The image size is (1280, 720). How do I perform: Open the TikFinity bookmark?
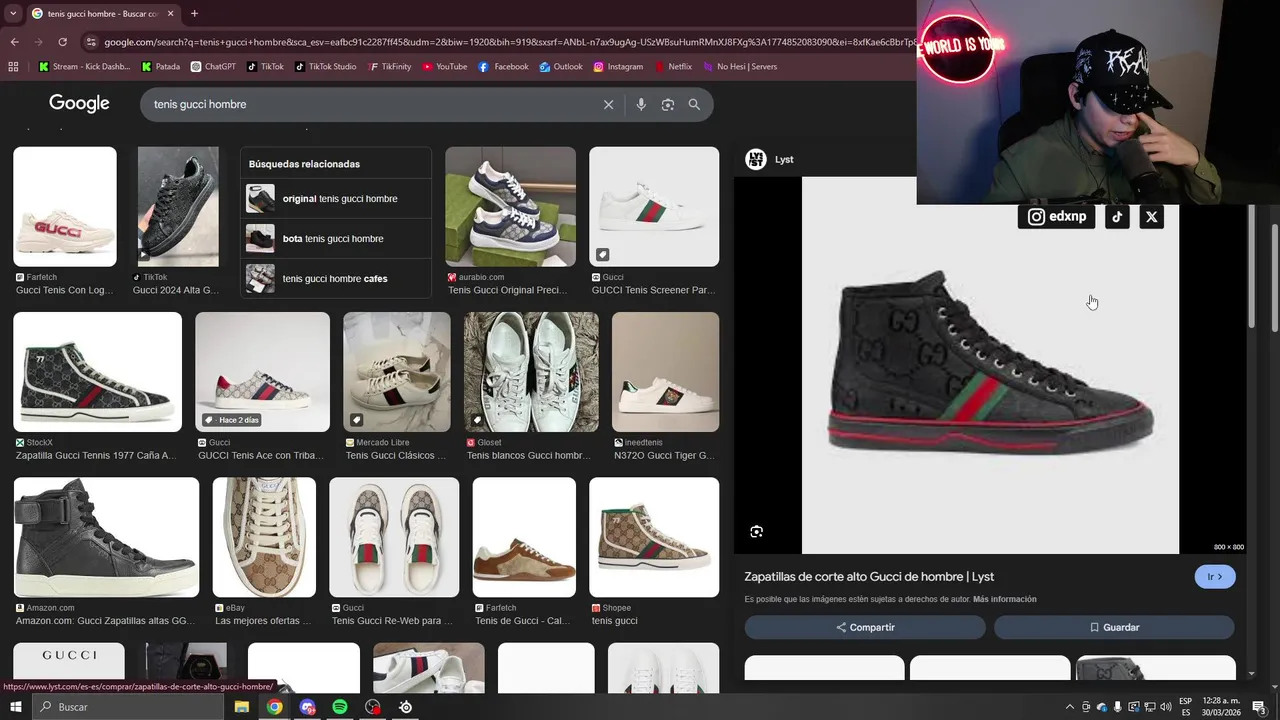point(389,67)
